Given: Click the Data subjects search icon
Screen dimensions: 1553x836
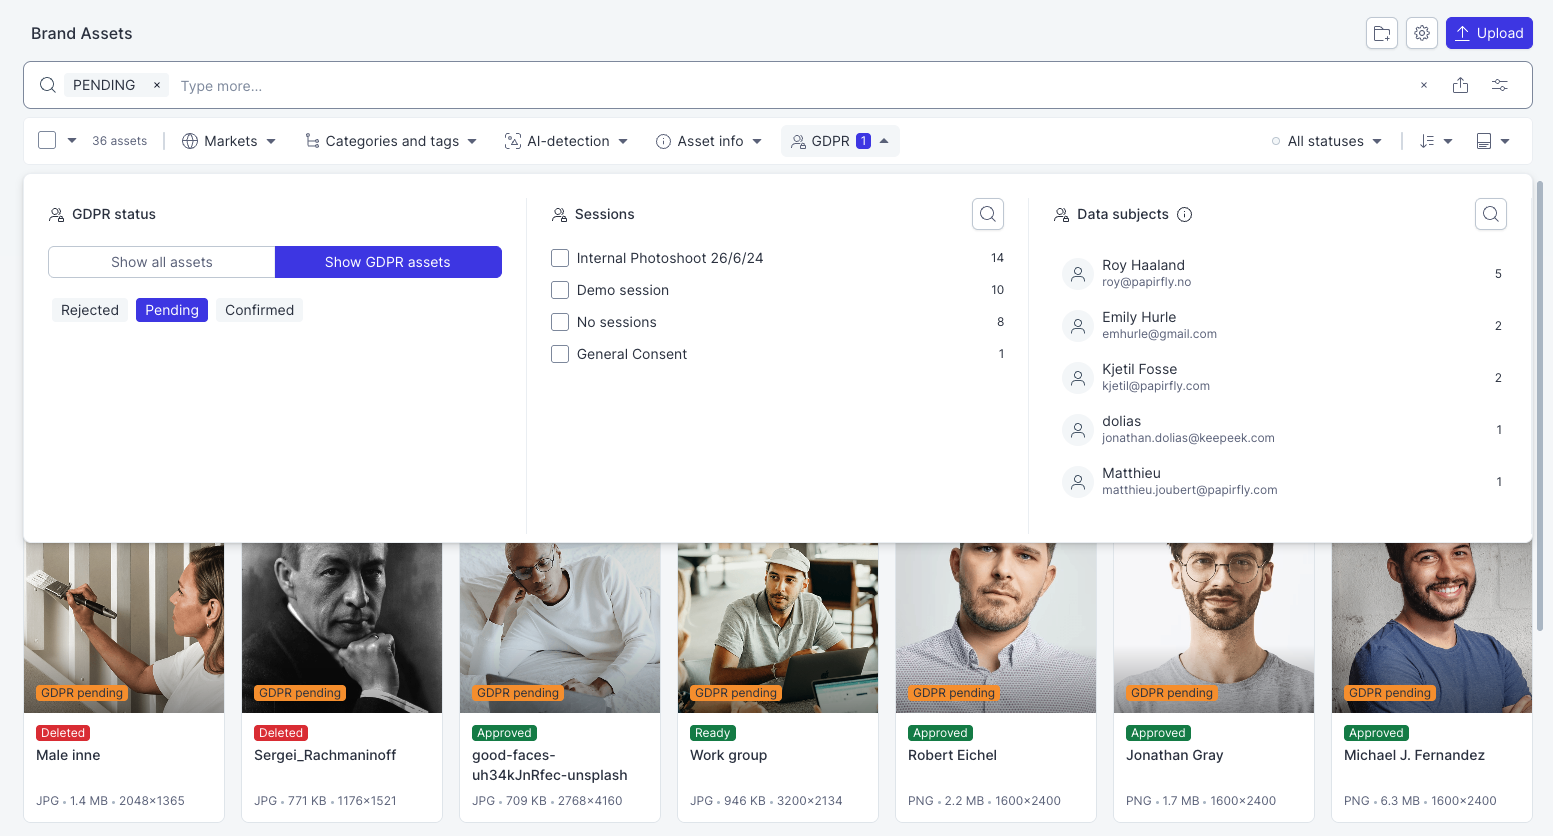Looking at the screenshot, I should [x=1491, y=214].
